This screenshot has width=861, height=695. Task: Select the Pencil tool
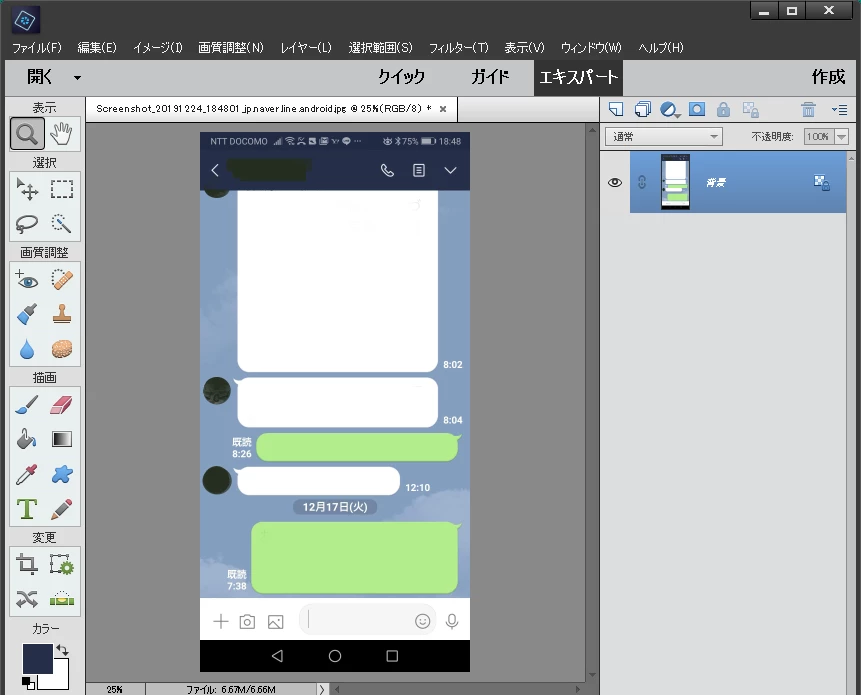[62, 509]
